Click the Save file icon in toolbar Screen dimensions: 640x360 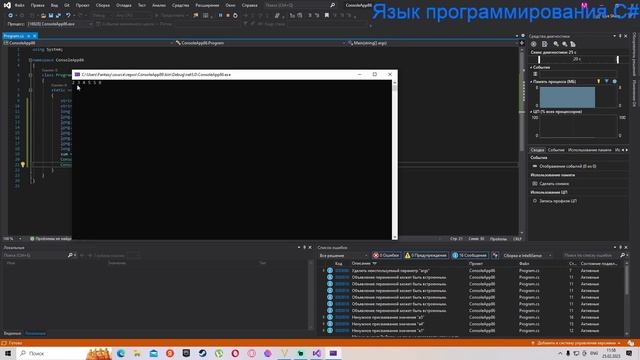coord(51,15)
